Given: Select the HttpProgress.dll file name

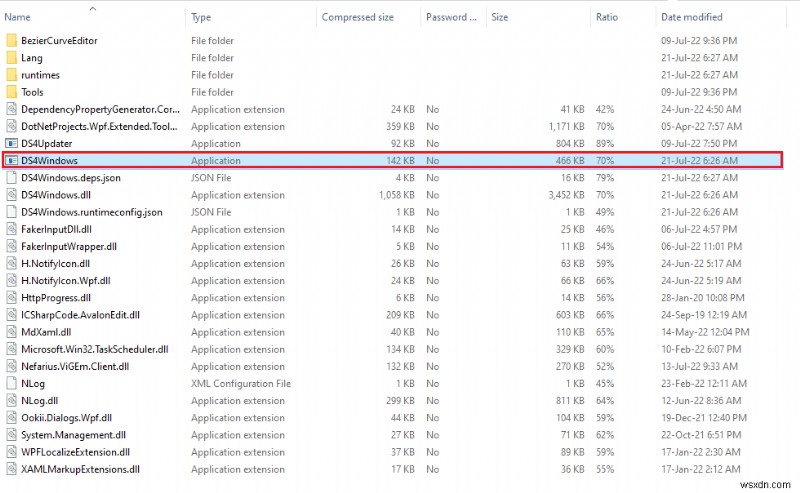Looking at the screenshot, I should [56, 298].
